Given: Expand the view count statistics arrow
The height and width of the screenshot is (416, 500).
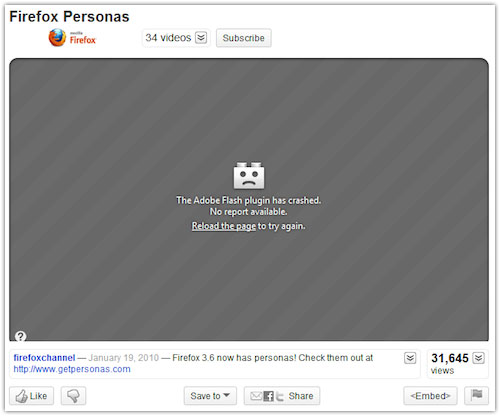Looking at the screenshot, I should [x=479, y=358].
